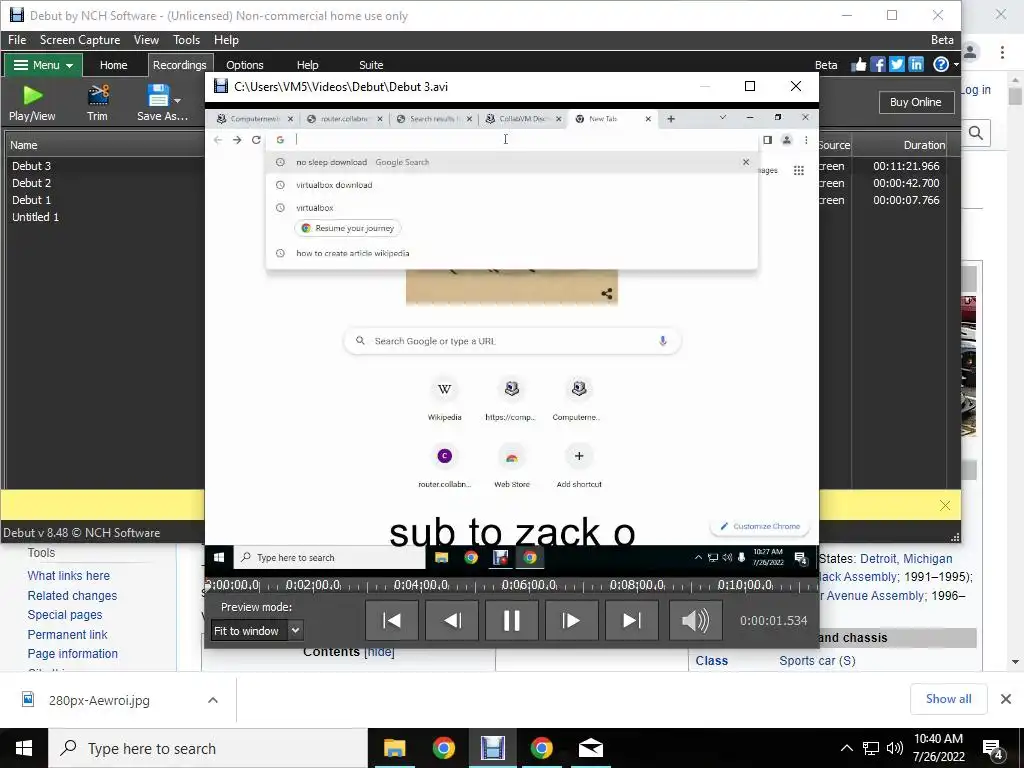Screen dimensions: 1024x768
Task: Click the Sports car (S) link
Action: tap(817, 661)
